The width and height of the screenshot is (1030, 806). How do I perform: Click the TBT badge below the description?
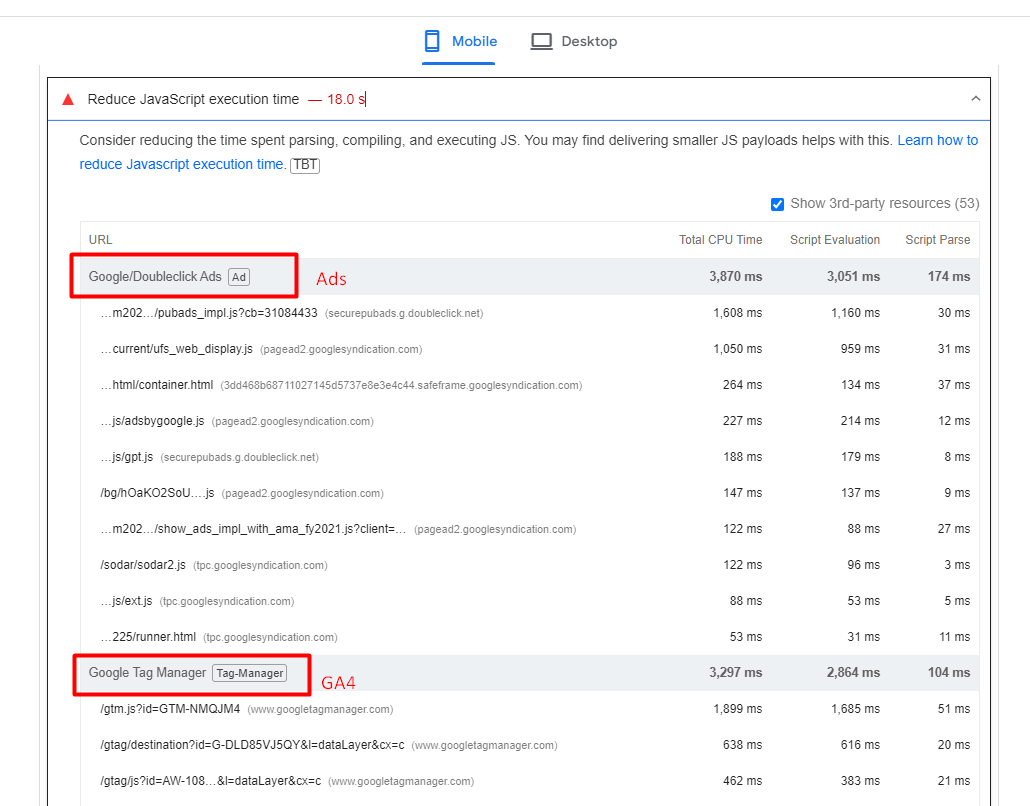click(304, 164)
